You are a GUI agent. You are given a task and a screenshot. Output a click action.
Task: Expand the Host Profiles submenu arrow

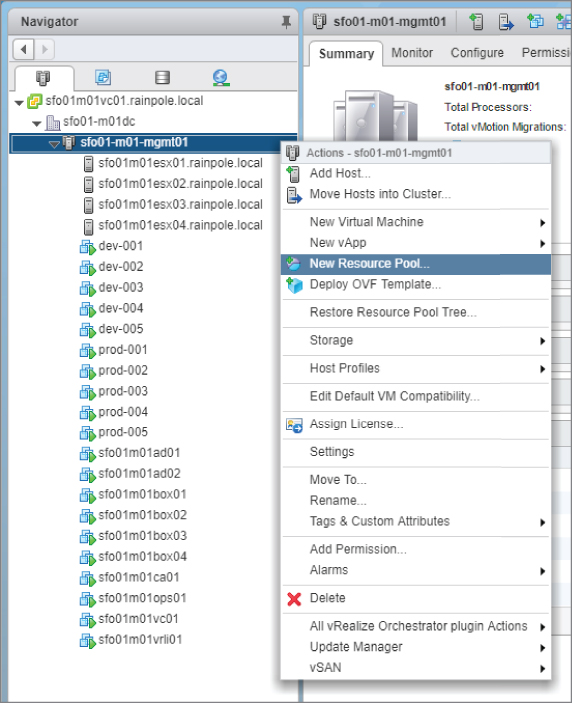click(542, 369)
